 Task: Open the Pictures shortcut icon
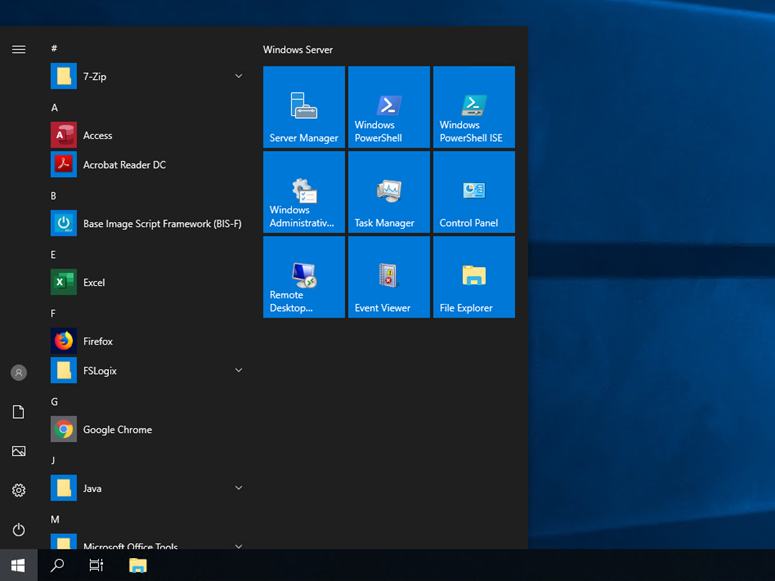pos(19,451)
